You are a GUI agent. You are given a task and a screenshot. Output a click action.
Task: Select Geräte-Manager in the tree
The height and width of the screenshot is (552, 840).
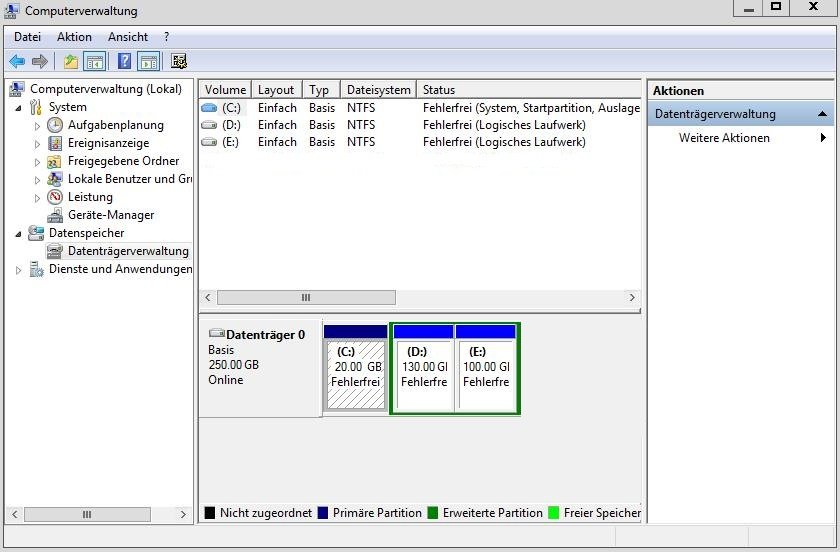click(111, 215)
